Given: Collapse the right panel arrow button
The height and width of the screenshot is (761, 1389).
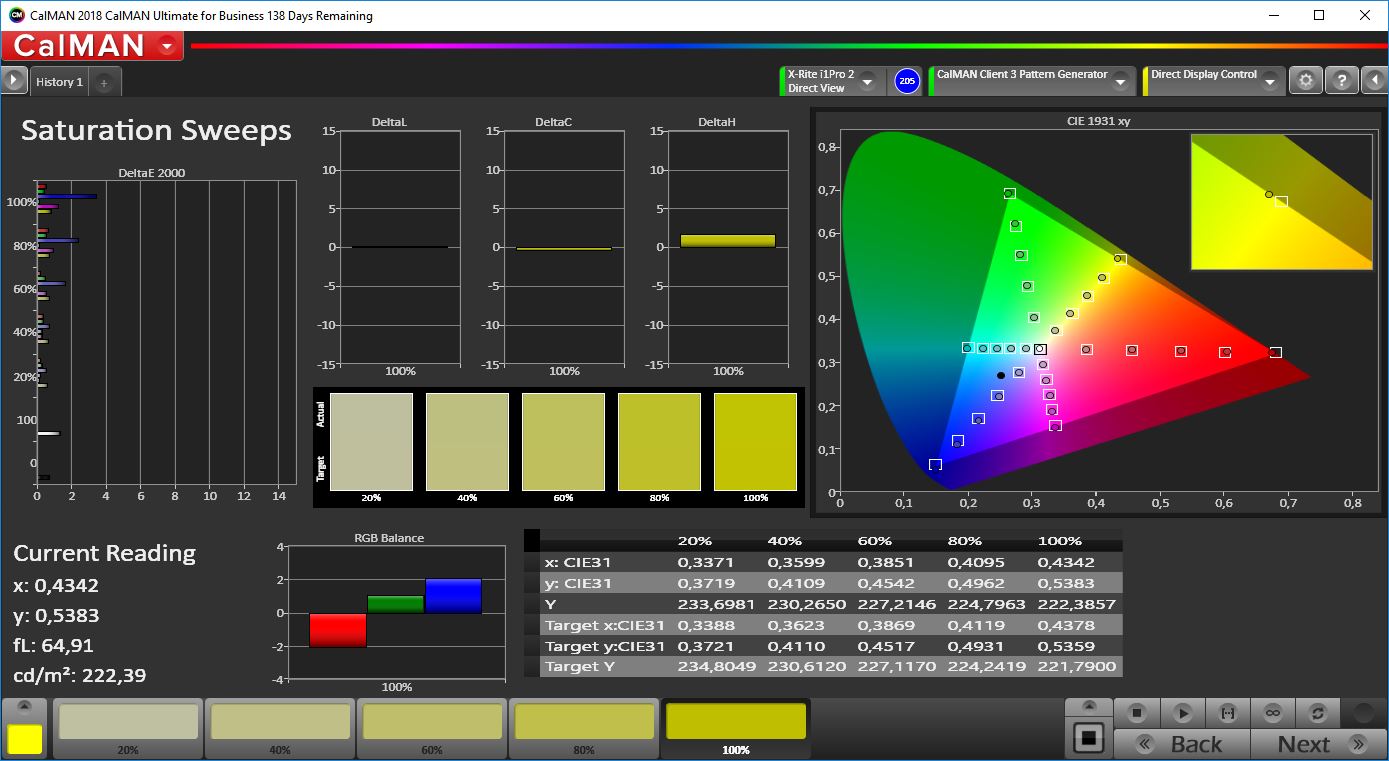Looking at the screenshot, I should 1375,81.
